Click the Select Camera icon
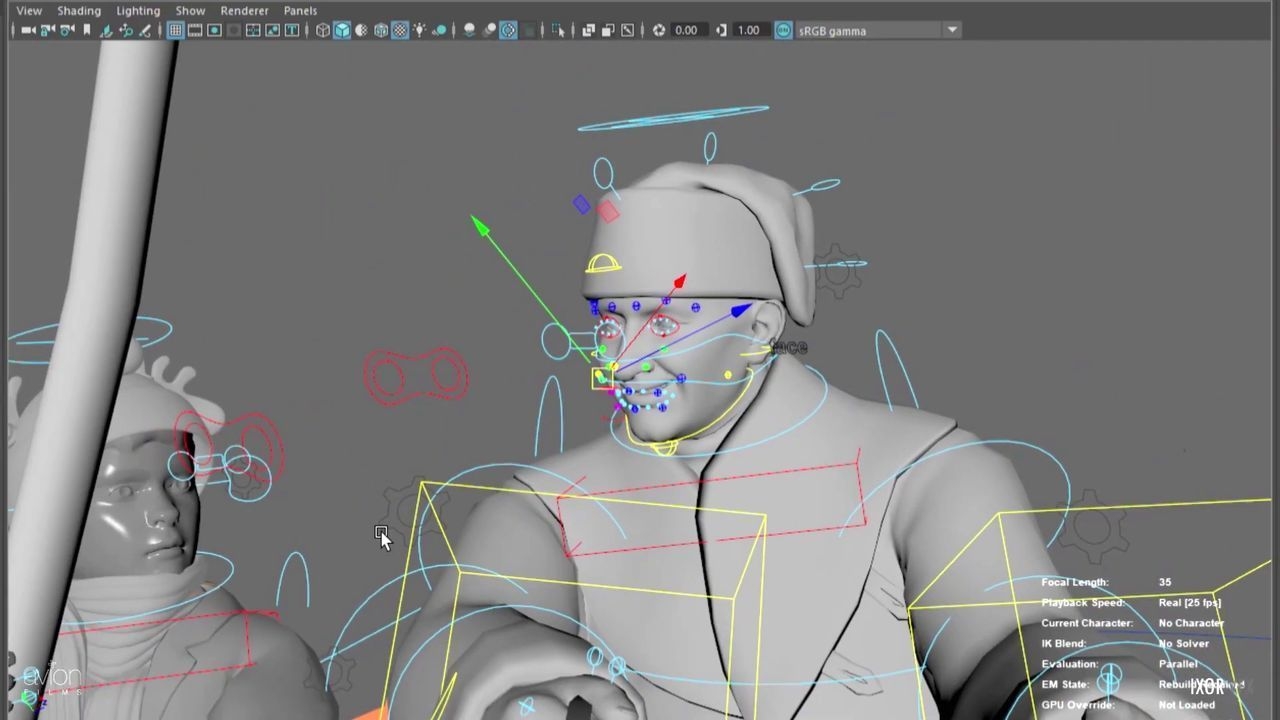The height and width of the screenshot is (720, 1280). [x=28, y=30]
